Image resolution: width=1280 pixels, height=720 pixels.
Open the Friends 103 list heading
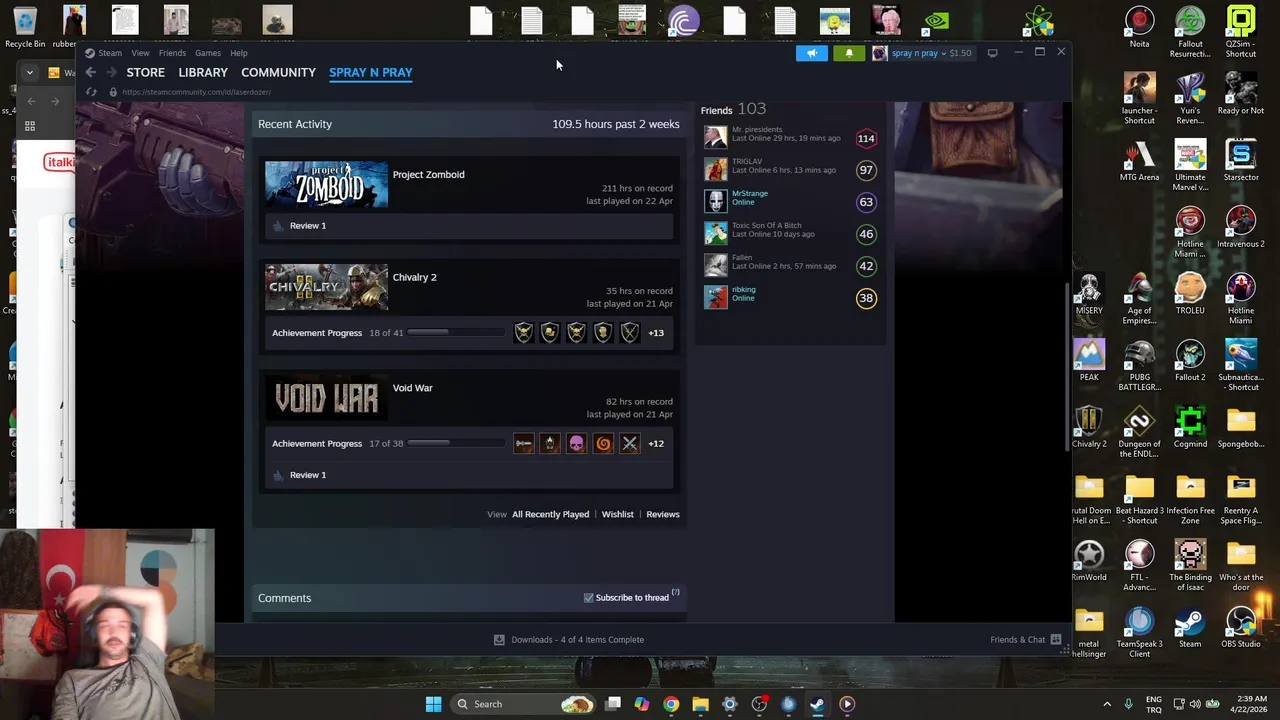pos(733,109)
